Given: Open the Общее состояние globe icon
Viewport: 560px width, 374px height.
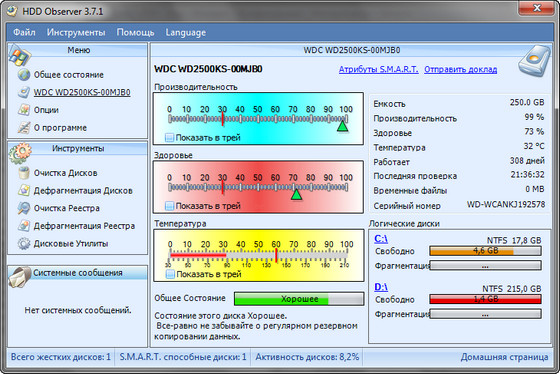Looking at the screenshot, I should pyautogui.click(x=24, y=75).
